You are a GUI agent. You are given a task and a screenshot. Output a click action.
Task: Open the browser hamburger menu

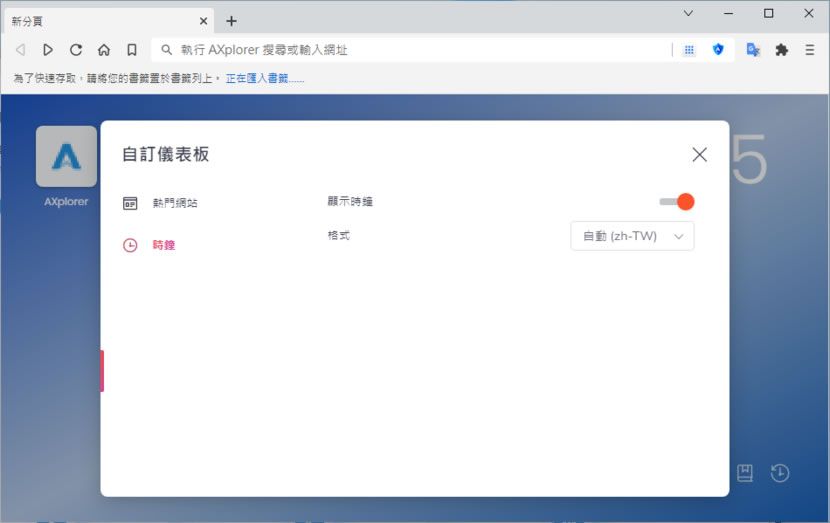tap(809, 50)
